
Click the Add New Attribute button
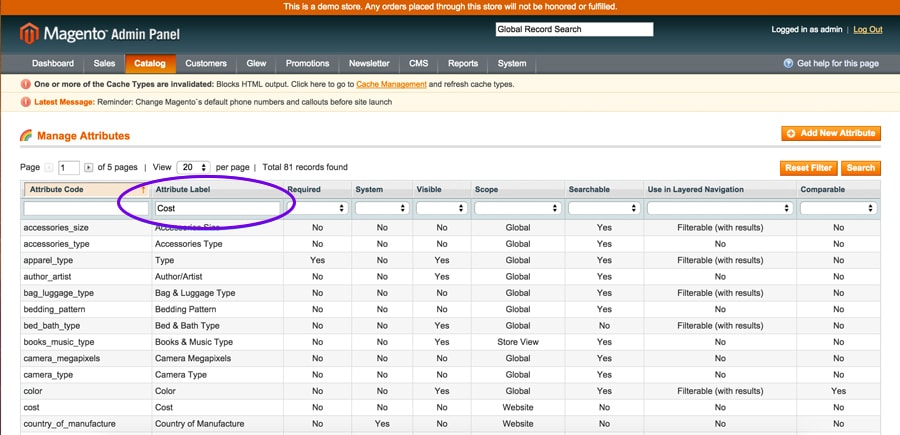[831, 133]
